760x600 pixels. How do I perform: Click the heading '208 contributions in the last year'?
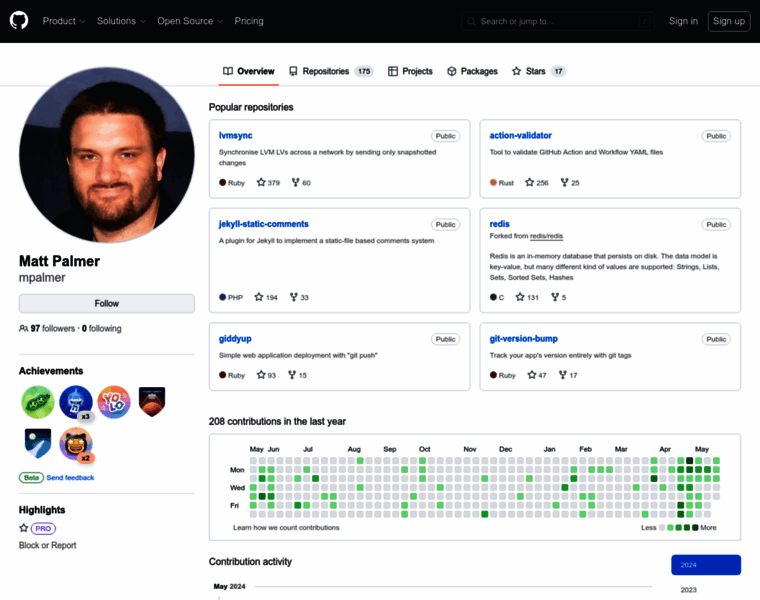[x=277, y=422]
